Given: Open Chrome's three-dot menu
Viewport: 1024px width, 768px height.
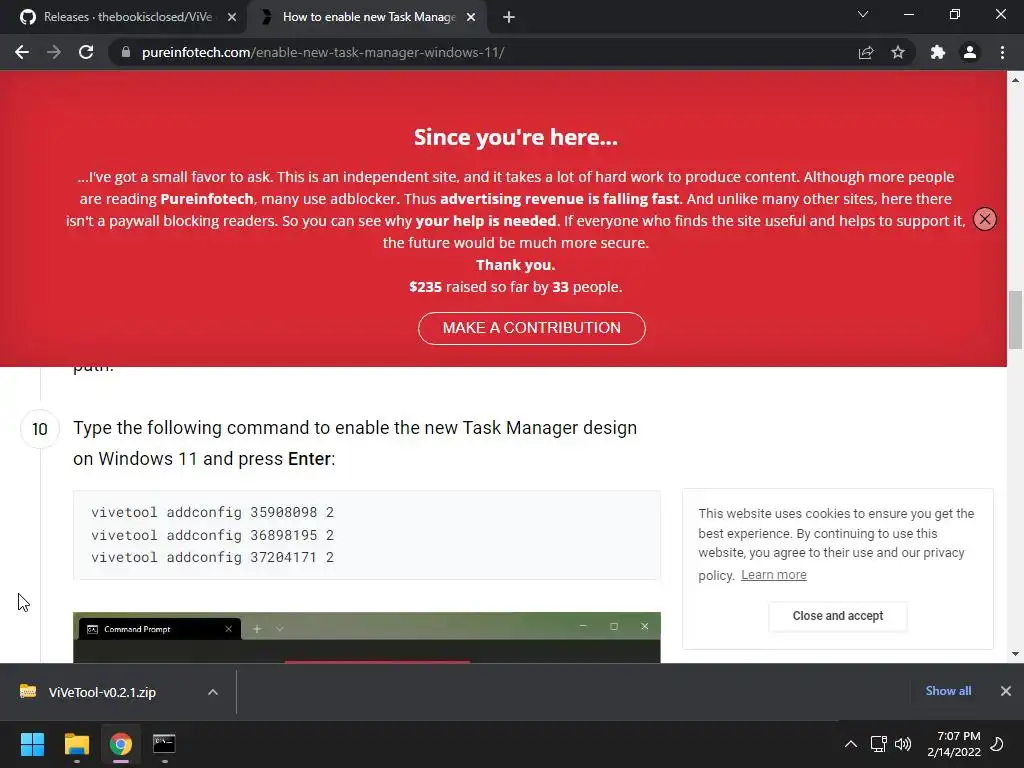Looking at the screenshot, I should (x=1002, y=52).
